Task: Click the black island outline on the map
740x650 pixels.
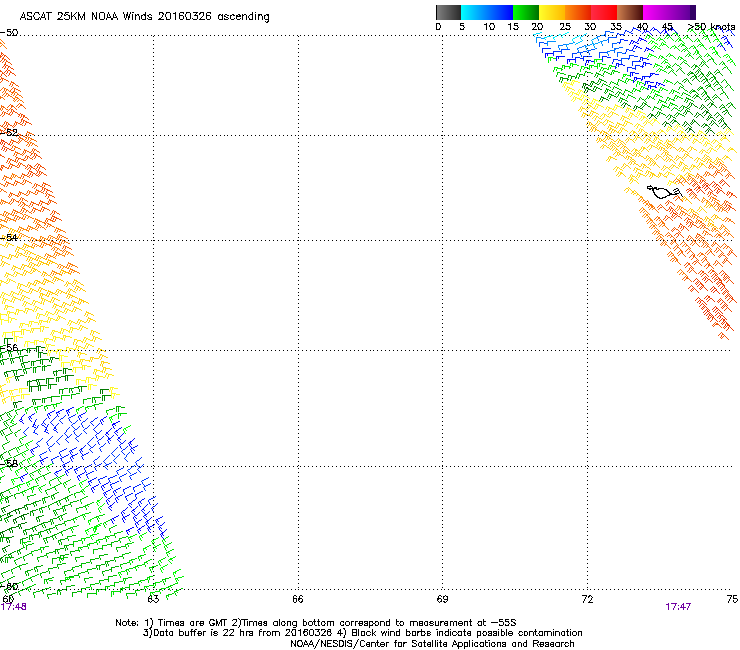Action: coord(664,192)
